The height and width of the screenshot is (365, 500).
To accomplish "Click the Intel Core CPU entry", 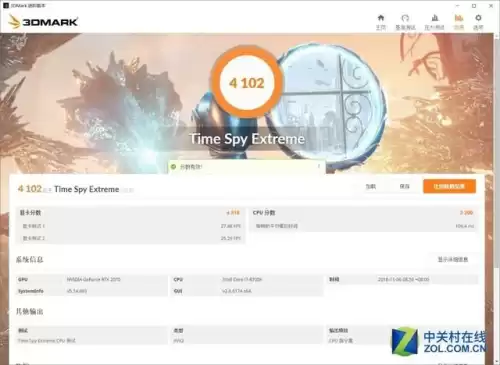I will [x=242, y=279].
